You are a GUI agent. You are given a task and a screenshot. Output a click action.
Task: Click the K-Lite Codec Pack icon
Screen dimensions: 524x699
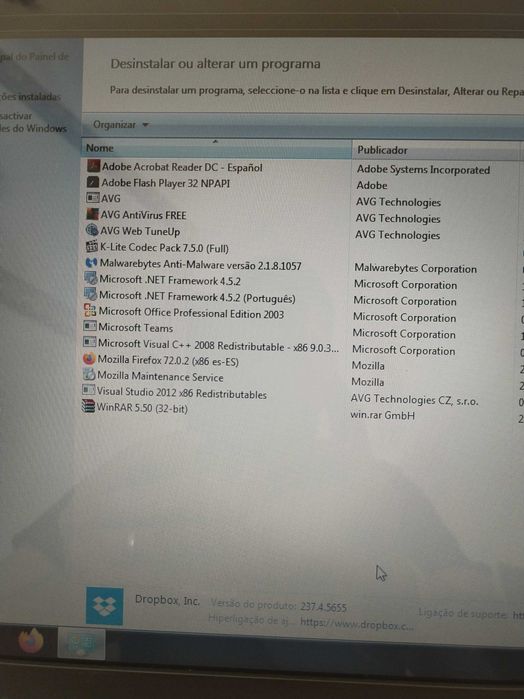click(x=91, y=246)
